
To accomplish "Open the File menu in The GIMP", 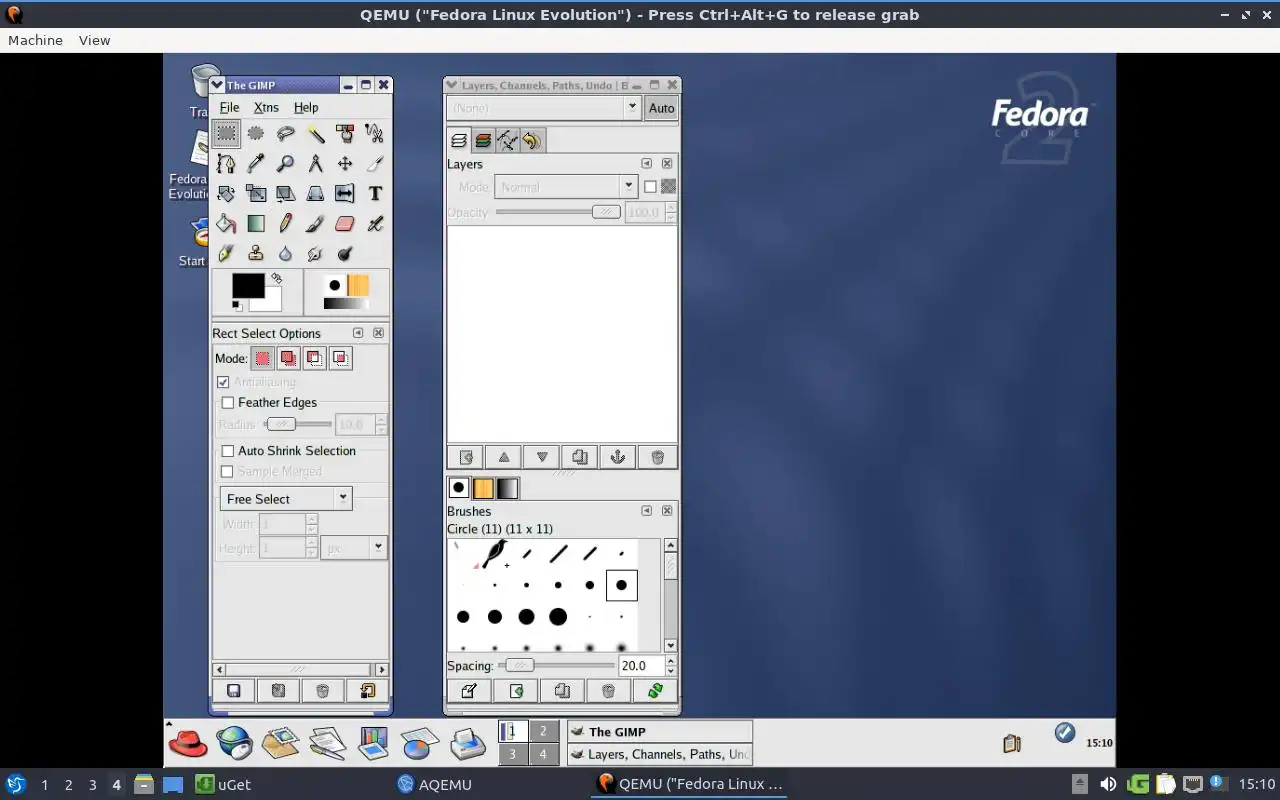I will pos(229,107).
